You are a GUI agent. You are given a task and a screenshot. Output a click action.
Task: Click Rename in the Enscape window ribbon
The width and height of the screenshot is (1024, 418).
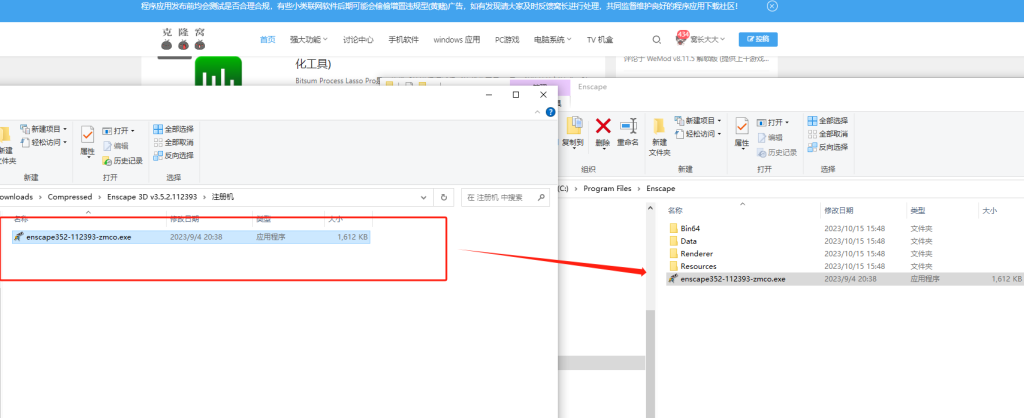[628, 131]
